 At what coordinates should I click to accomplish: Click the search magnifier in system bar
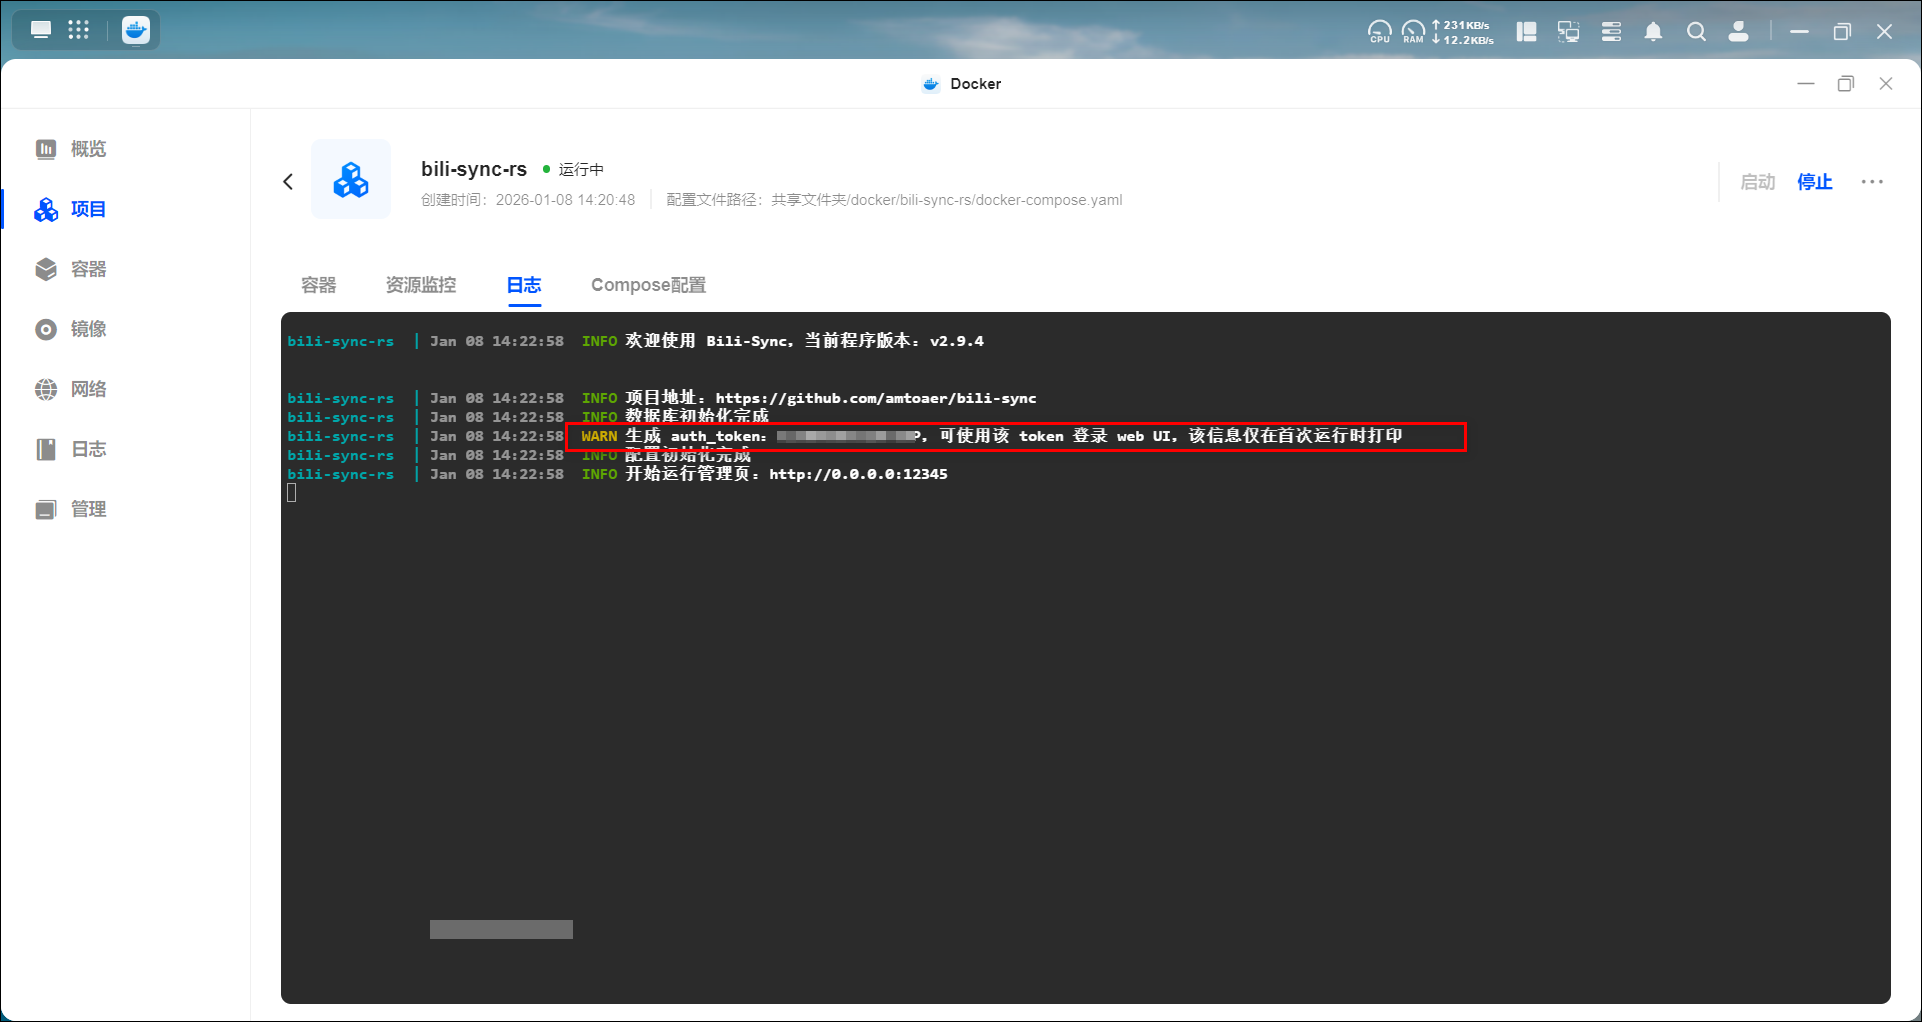1696,32
